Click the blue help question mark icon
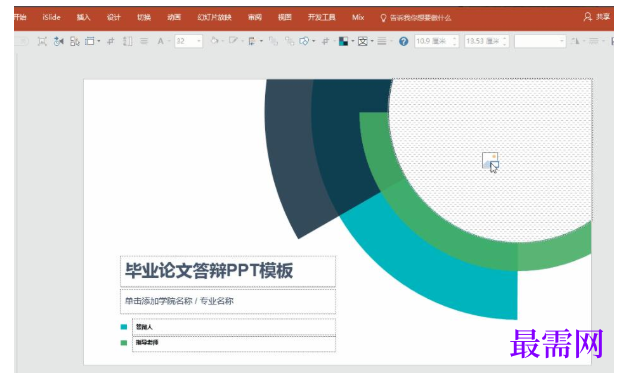This screenshot has height=375, width=622. tap(403, 41)
